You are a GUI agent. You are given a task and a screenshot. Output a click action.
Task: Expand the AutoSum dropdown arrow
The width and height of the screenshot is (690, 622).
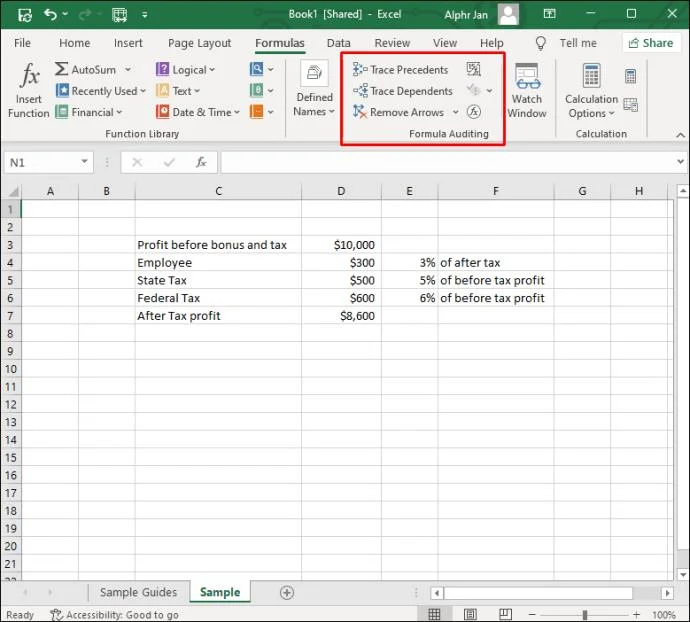(128, 70)
